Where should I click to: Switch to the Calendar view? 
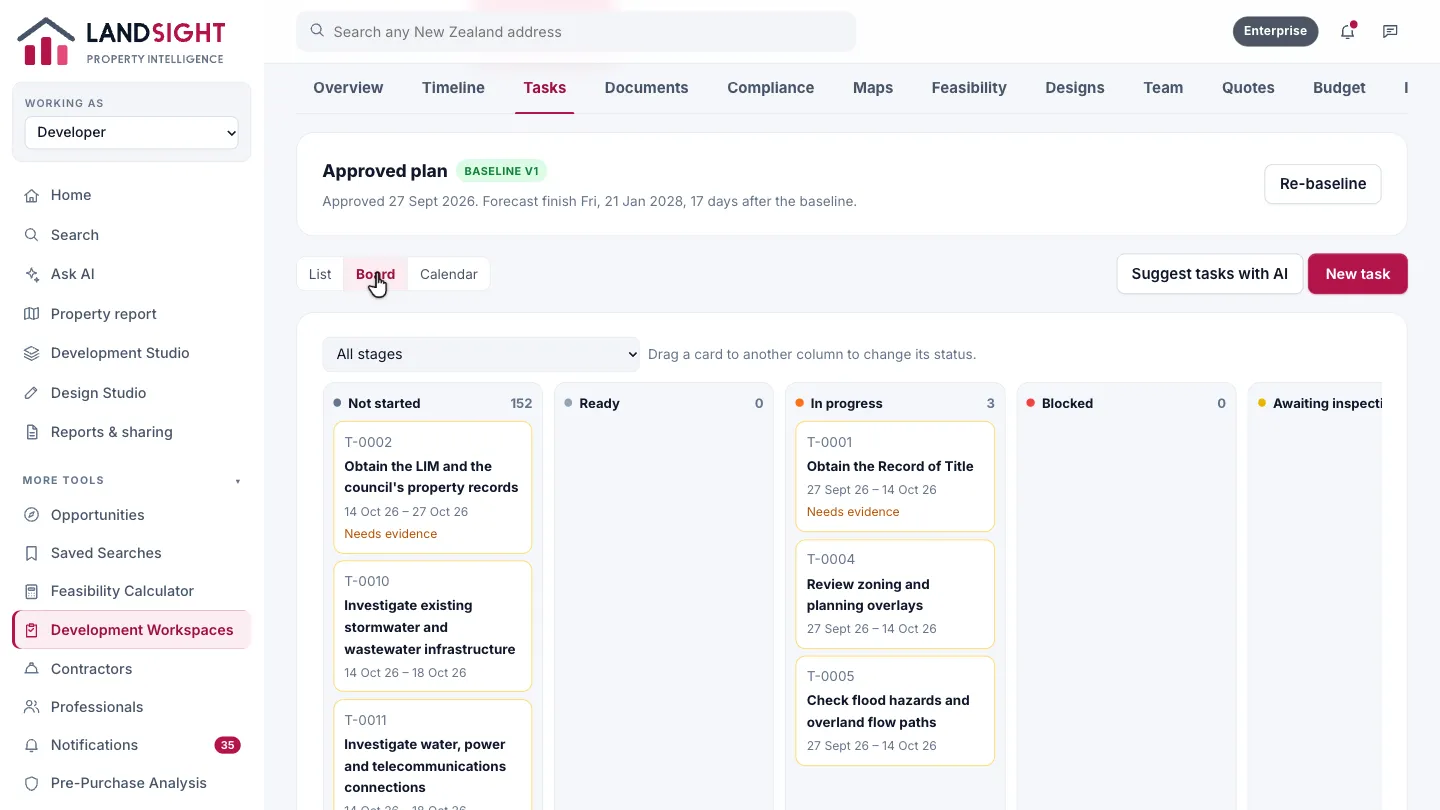tap(449, 274)
